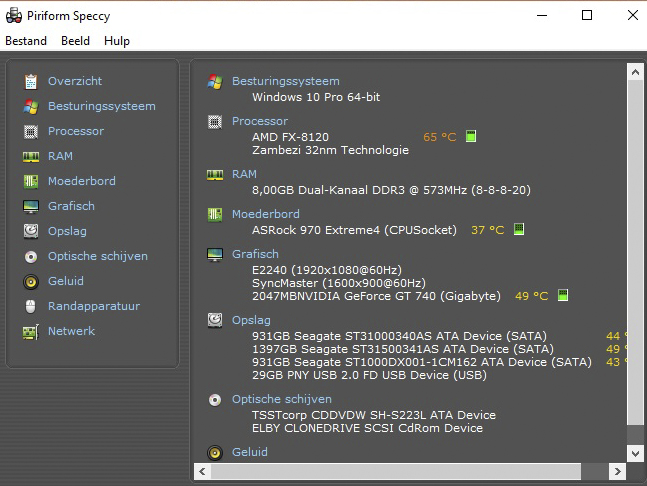Click the horizontal scrollbar right arrow
Image resolution: width=647 pixels, height=486 pixels.
pos(615,471)
